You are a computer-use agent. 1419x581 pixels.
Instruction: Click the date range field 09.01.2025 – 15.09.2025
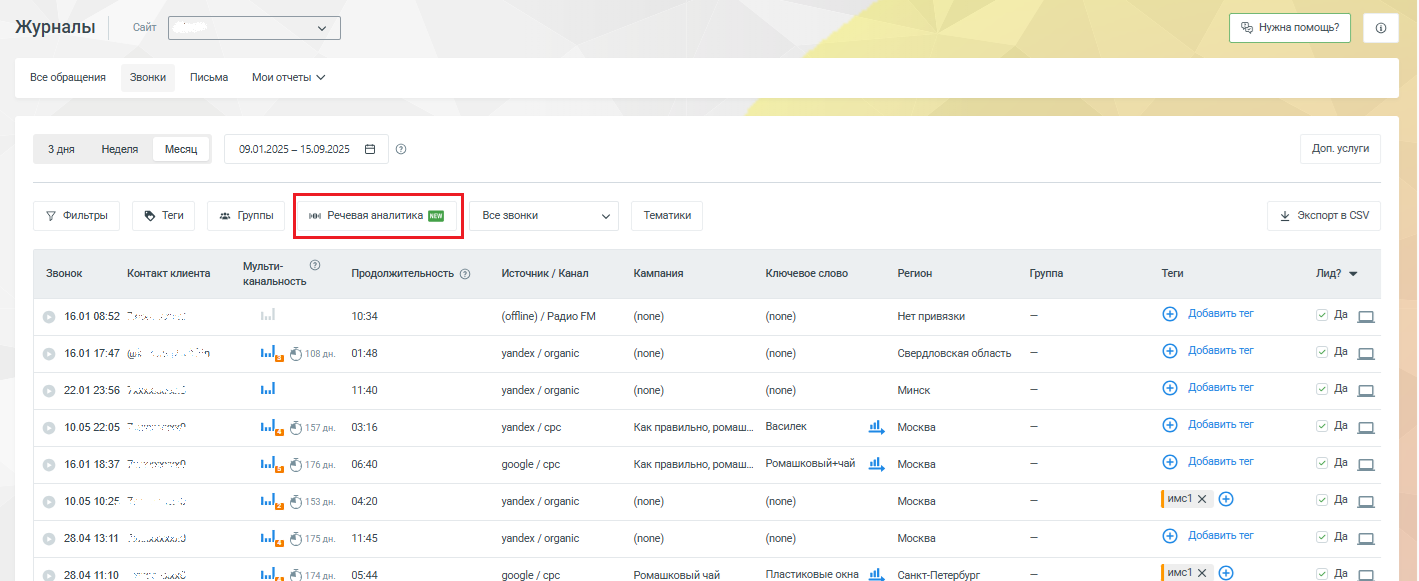tap(306, 150)
